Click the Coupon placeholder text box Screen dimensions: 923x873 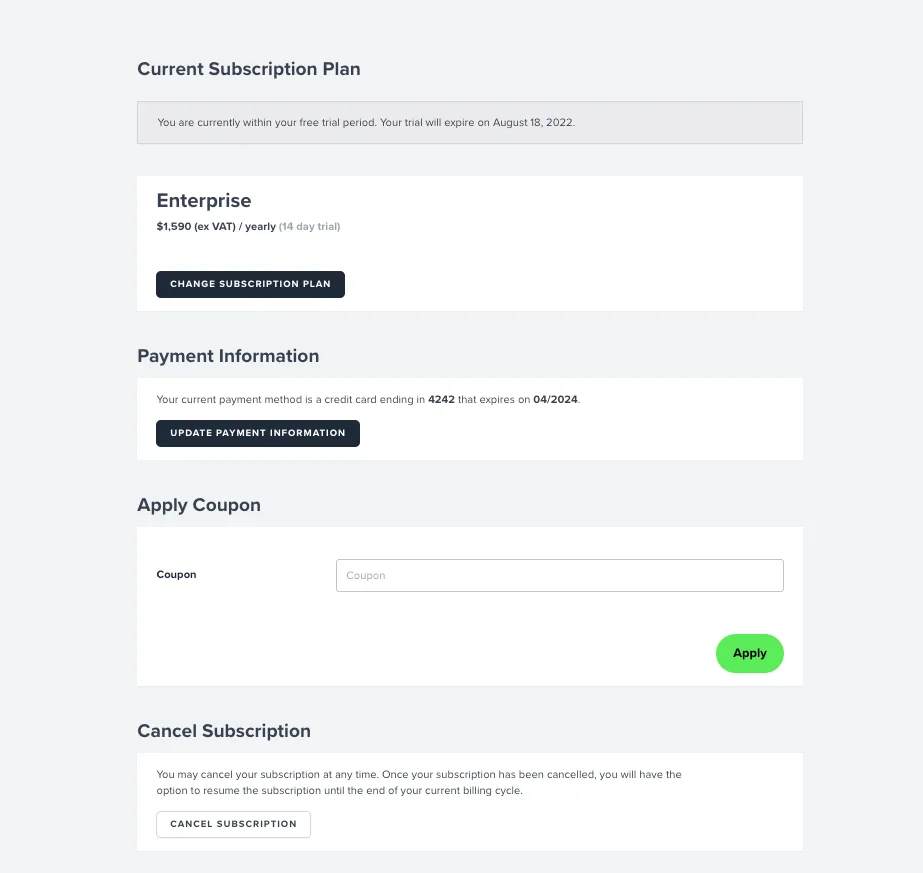click(x=559, y=575)
